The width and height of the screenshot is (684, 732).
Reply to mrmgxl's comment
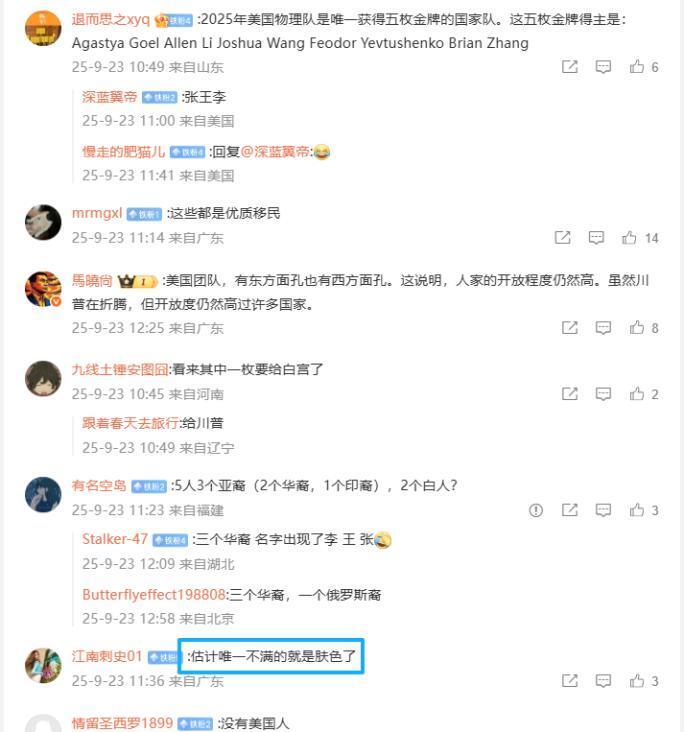click(596, 238)
